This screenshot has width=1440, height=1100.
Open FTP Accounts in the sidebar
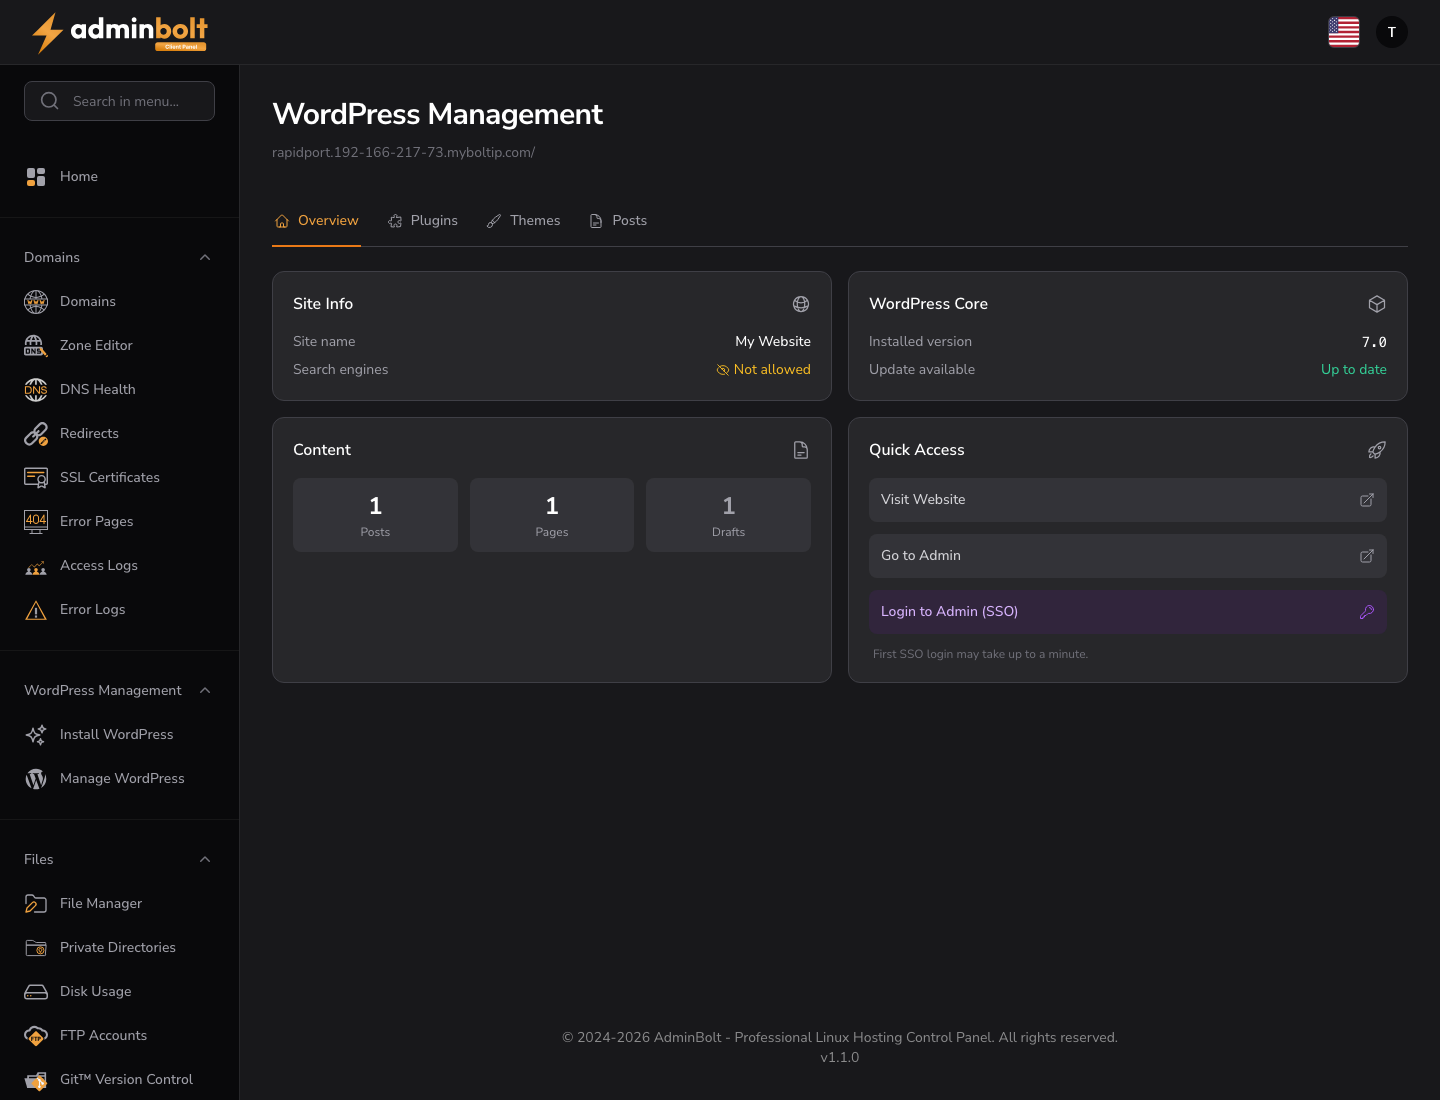click(x=119, y=1035)
